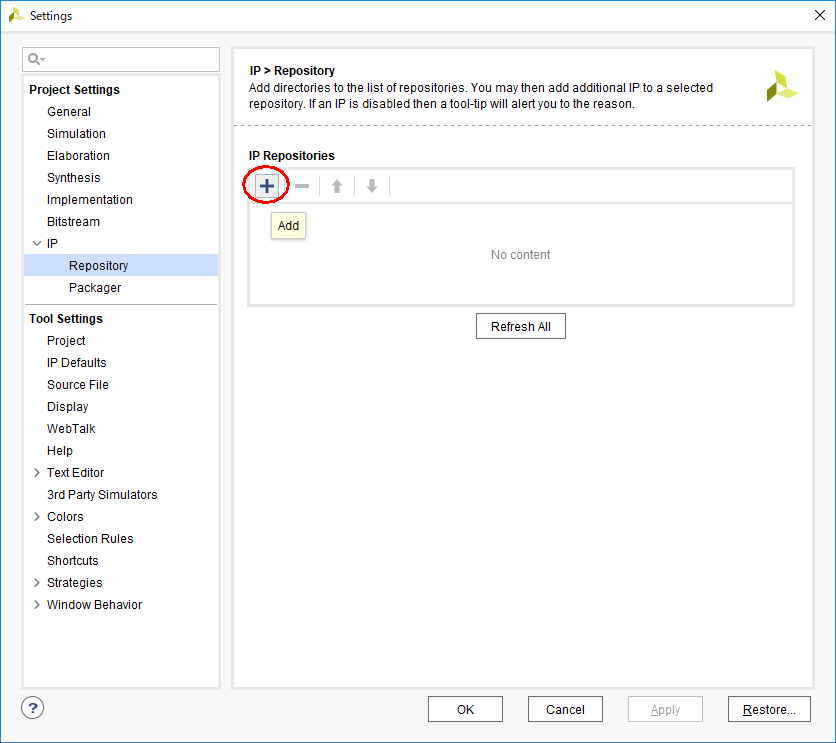Expand the Window Behavior section
Screen dimensions: 836x743
[x=37, y=605]
